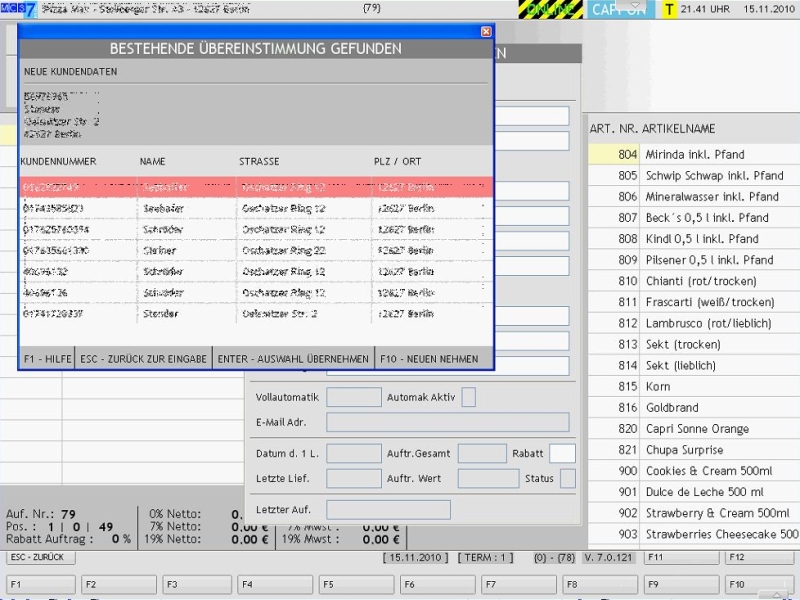Click the bottom-row F10 function key button
The image size is (800, 600).
point(759,584)
